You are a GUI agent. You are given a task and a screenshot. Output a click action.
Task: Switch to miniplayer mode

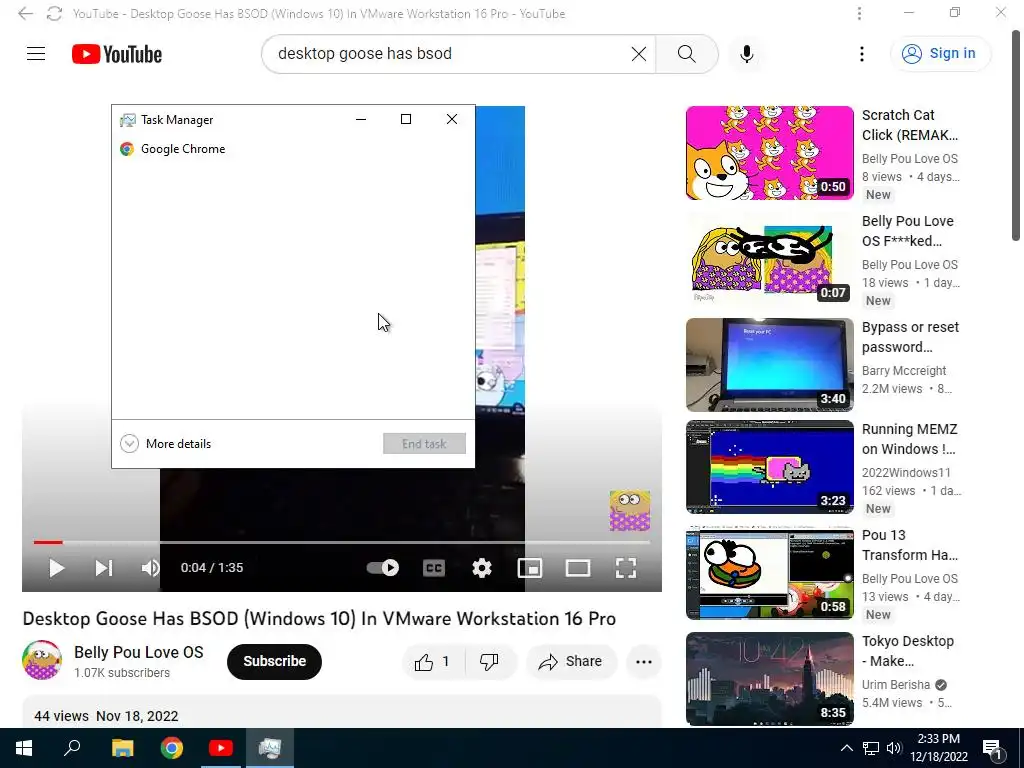530,568
